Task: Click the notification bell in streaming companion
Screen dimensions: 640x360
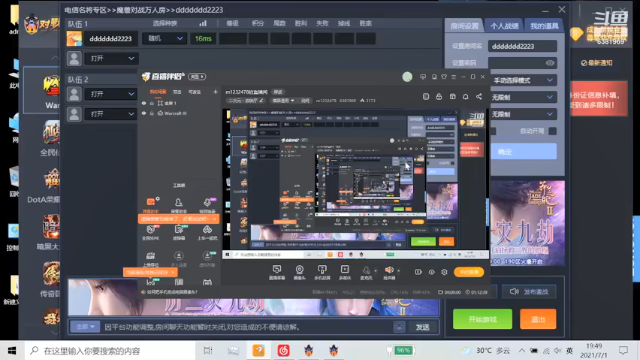Action: tap(465, 97)
